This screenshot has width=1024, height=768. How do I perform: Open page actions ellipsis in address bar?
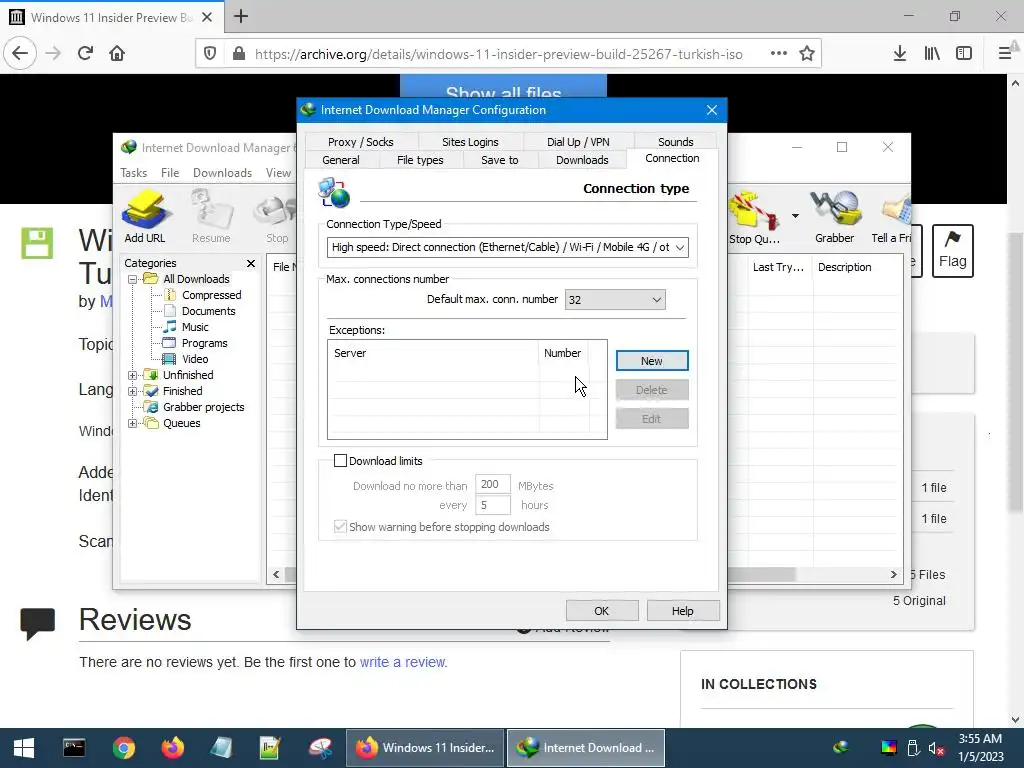[778, 54]
